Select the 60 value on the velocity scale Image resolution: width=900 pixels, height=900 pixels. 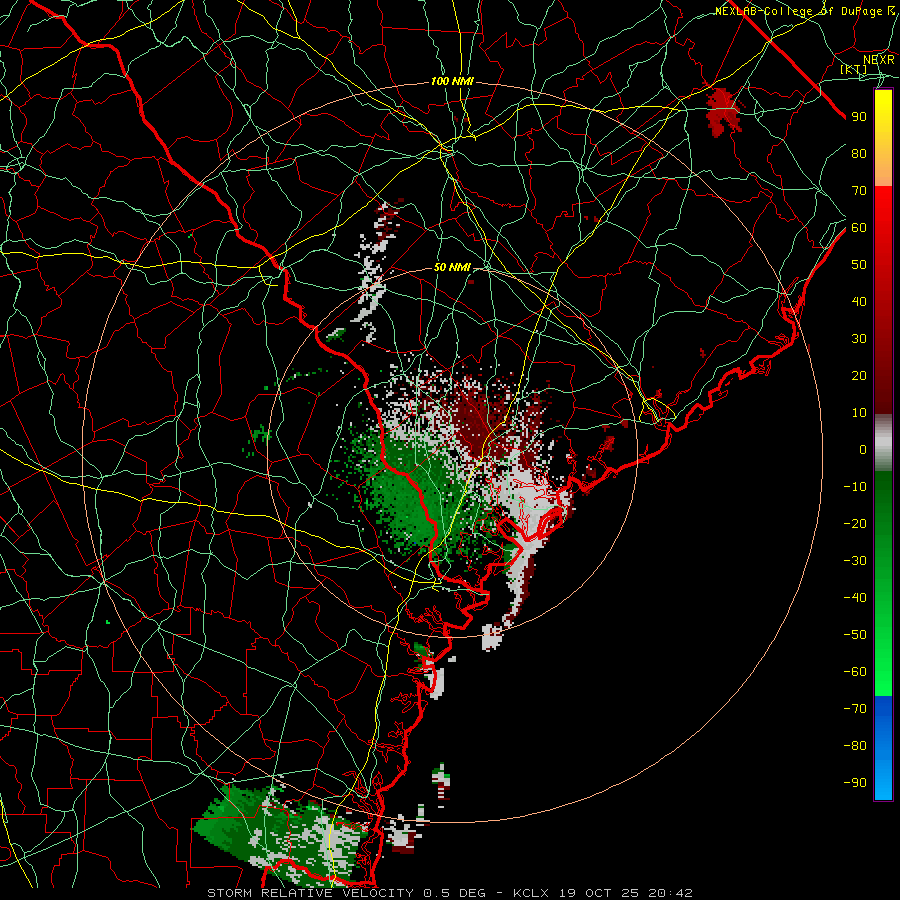click(859, 227)
